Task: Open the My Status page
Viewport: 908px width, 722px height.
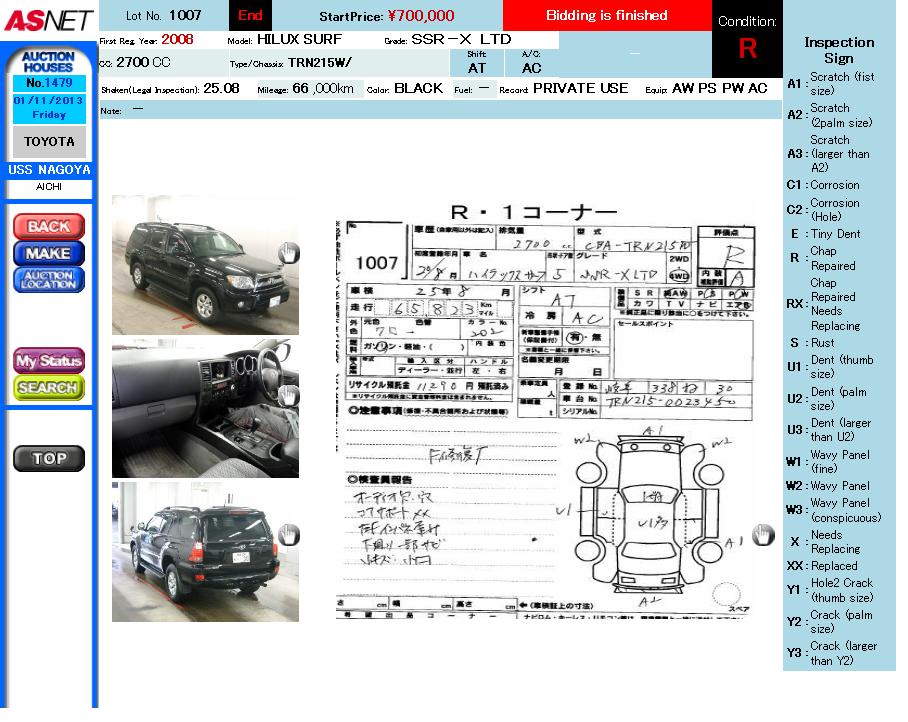Action: [48, 361]
